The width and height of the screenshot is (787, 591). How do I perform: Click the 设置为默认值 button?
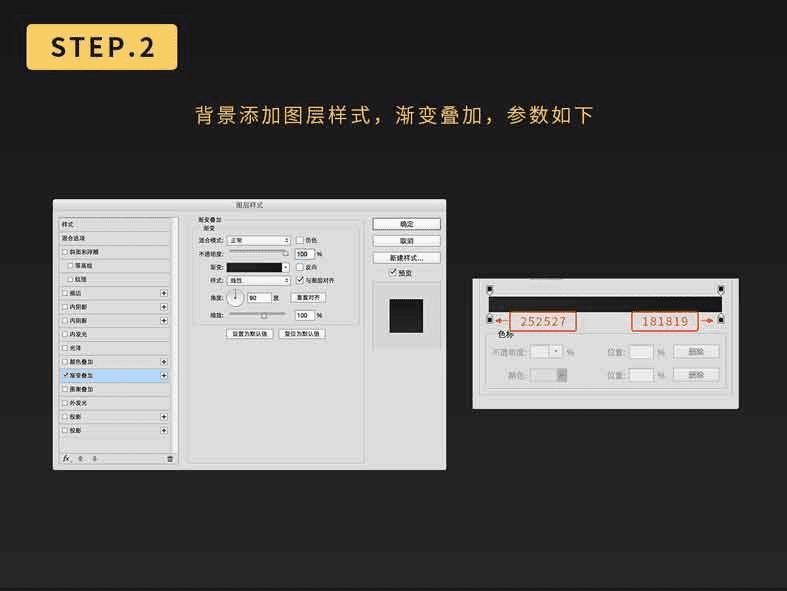tap(249, 334)
